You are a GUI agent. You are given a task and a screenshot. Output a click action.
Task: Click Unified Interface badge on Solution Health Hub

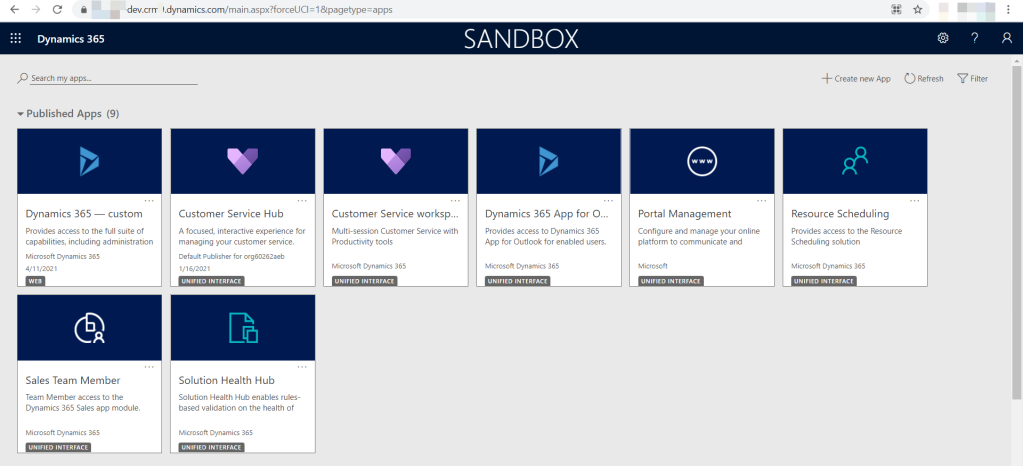[211, 448]
